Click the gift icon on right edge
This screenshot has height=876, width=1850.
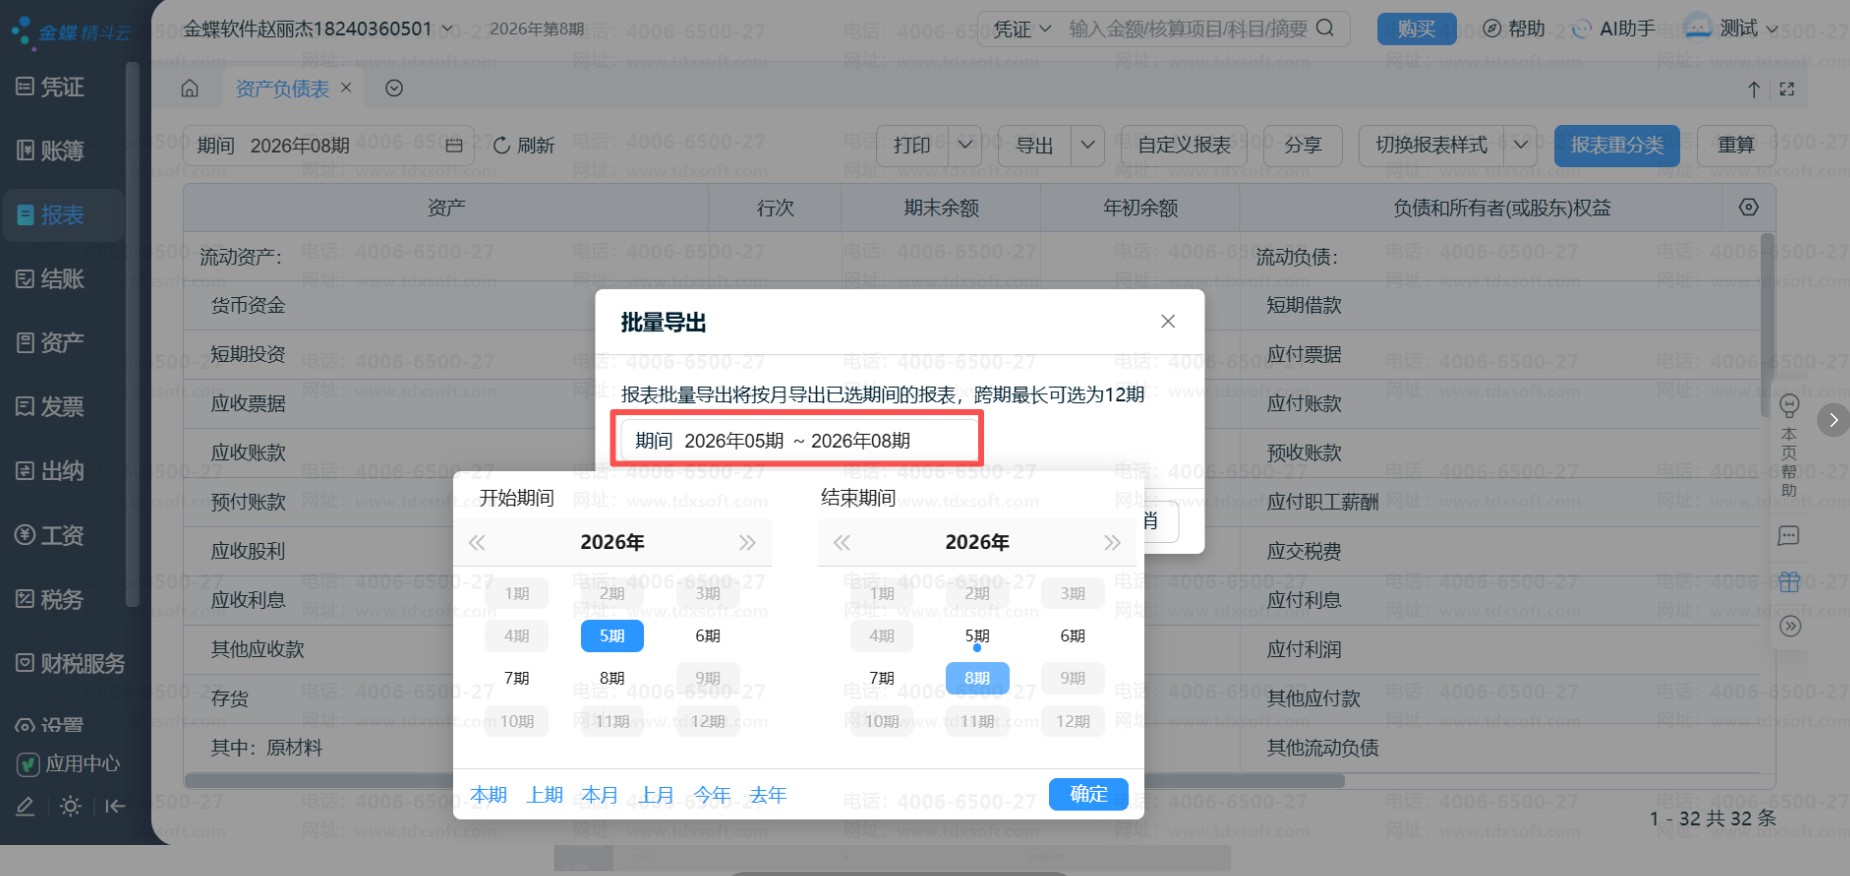(1789, 581)
